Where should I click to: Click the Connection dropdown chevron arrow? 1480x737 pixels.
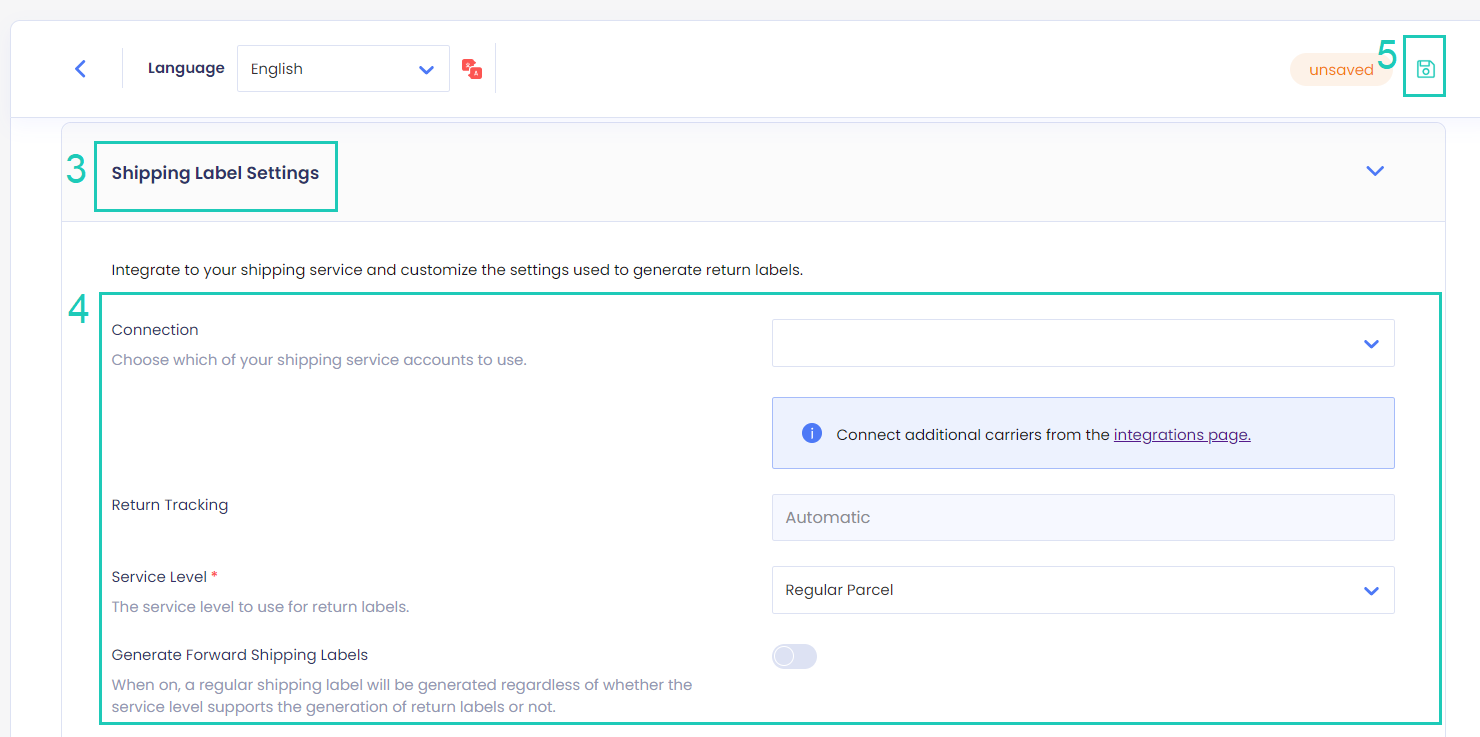point(1371,343)
